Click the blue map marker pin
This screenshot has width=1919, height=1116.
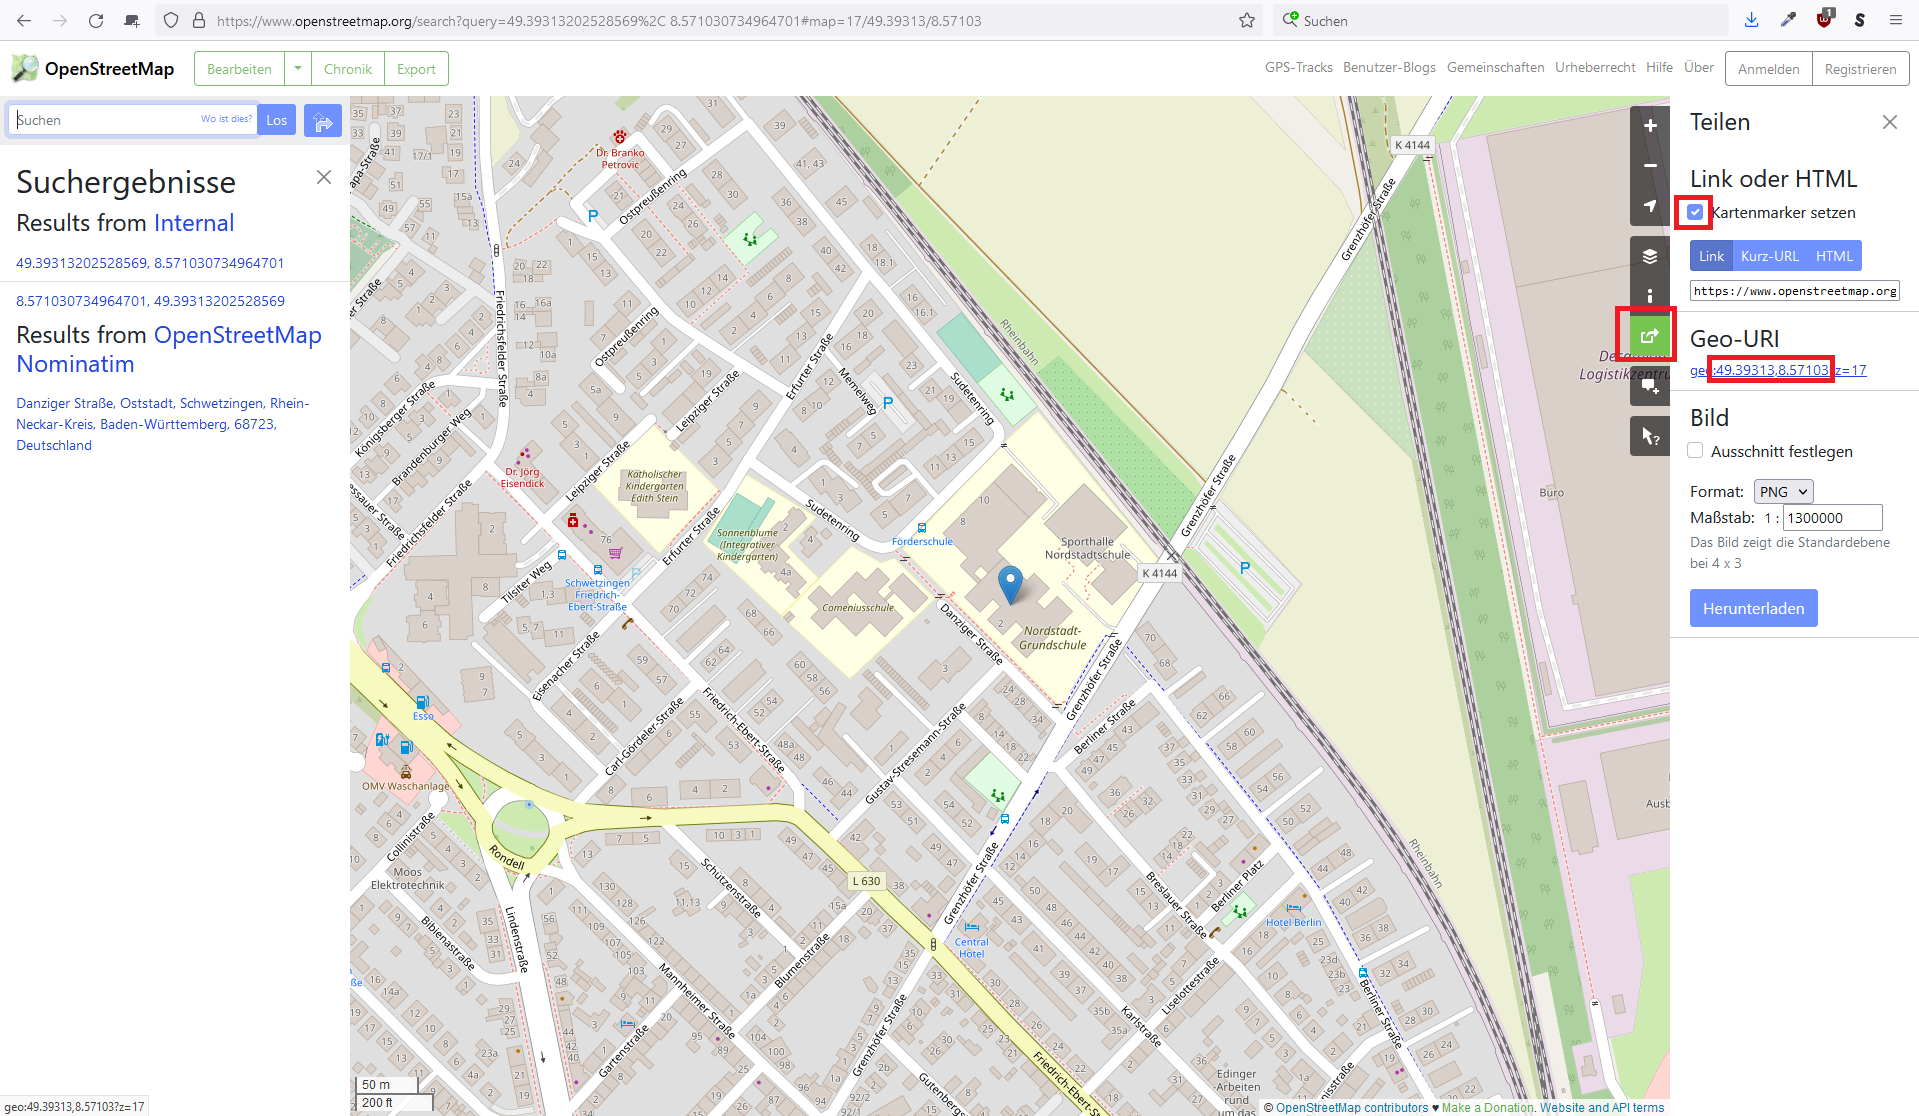pos(1011,584)
